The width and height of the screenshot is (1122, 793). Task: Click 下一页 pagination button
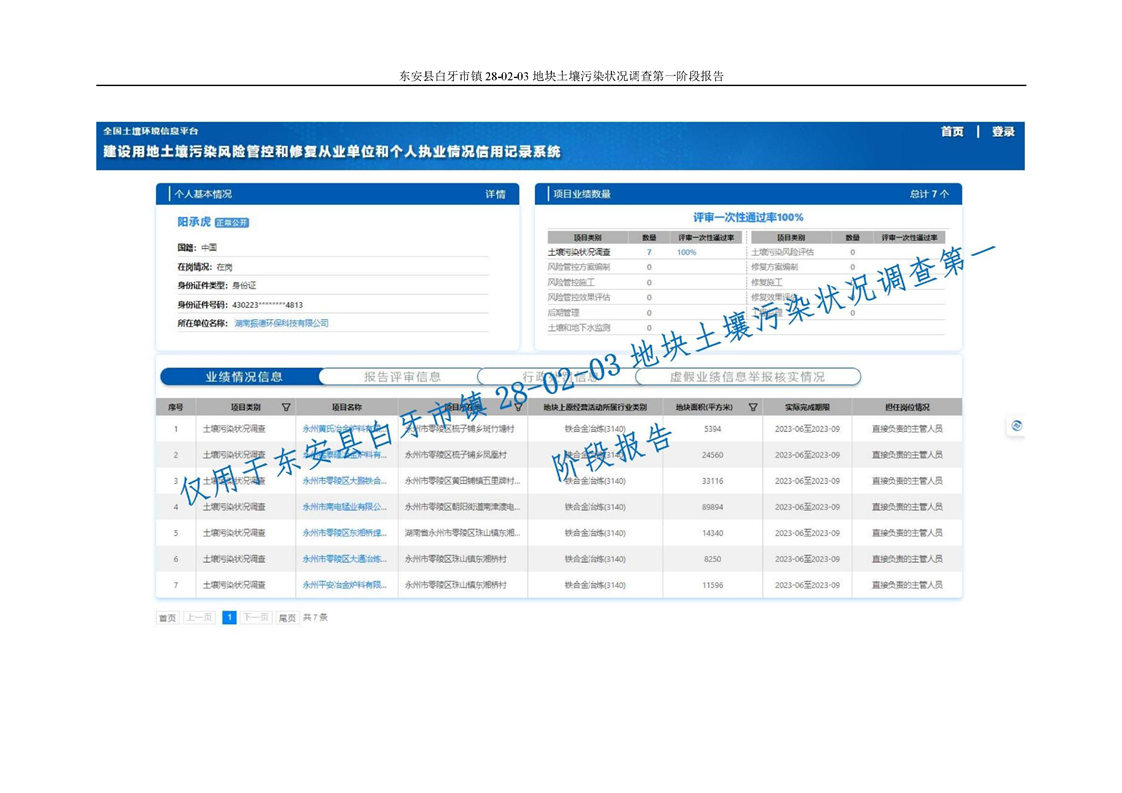point(256,618)
